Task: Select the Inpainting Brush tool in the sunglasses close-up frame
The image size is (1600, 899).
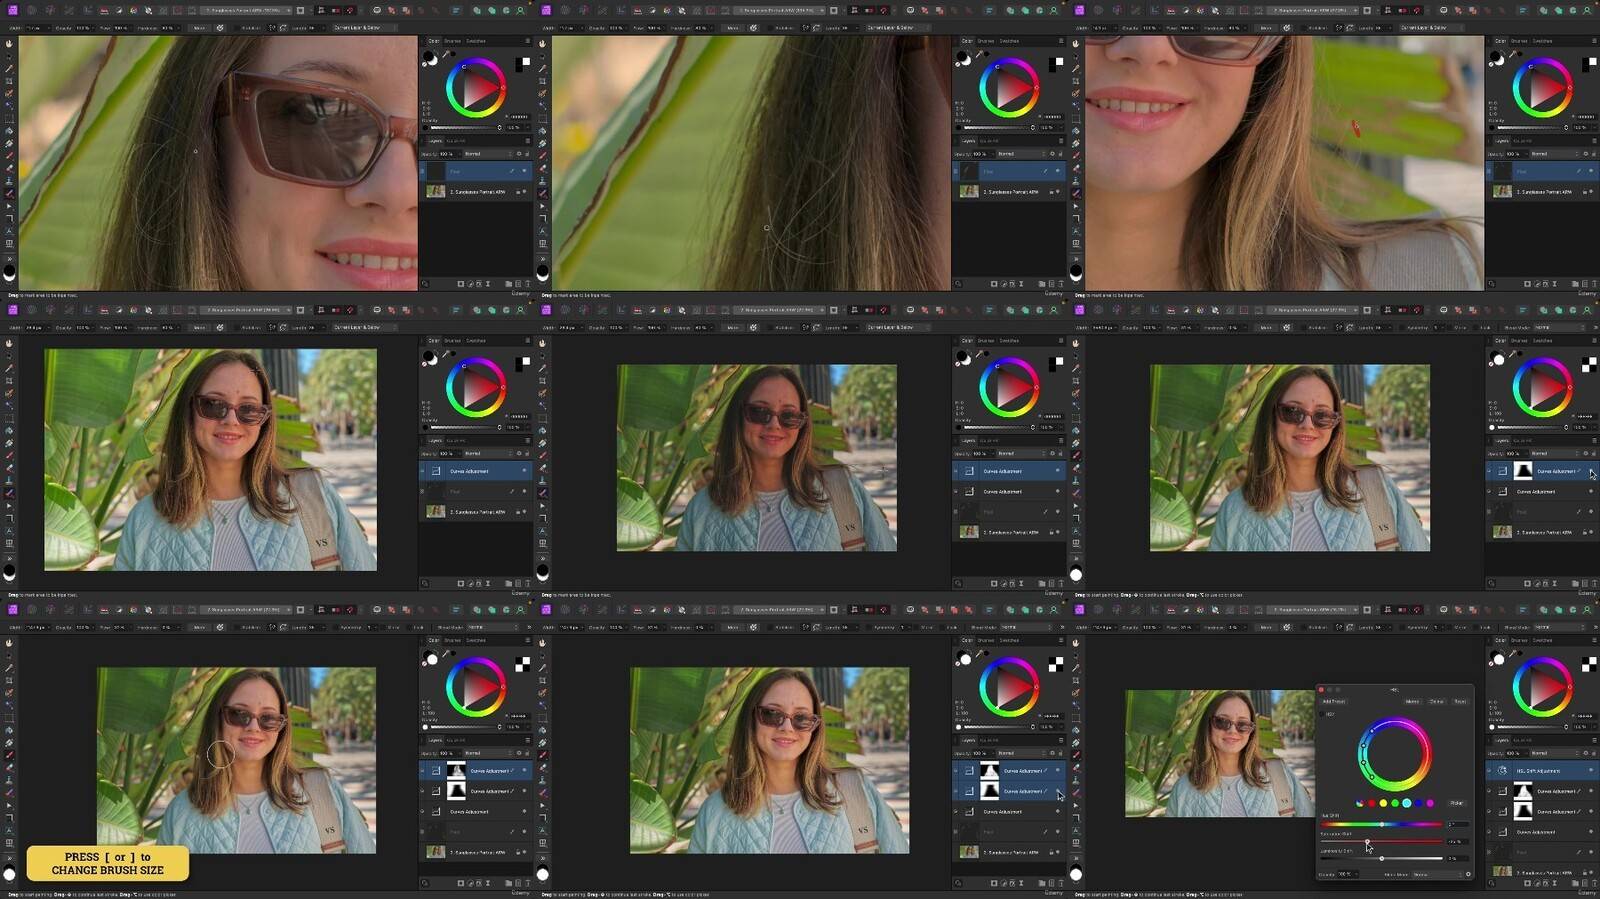Action: [x=9, y=194]
